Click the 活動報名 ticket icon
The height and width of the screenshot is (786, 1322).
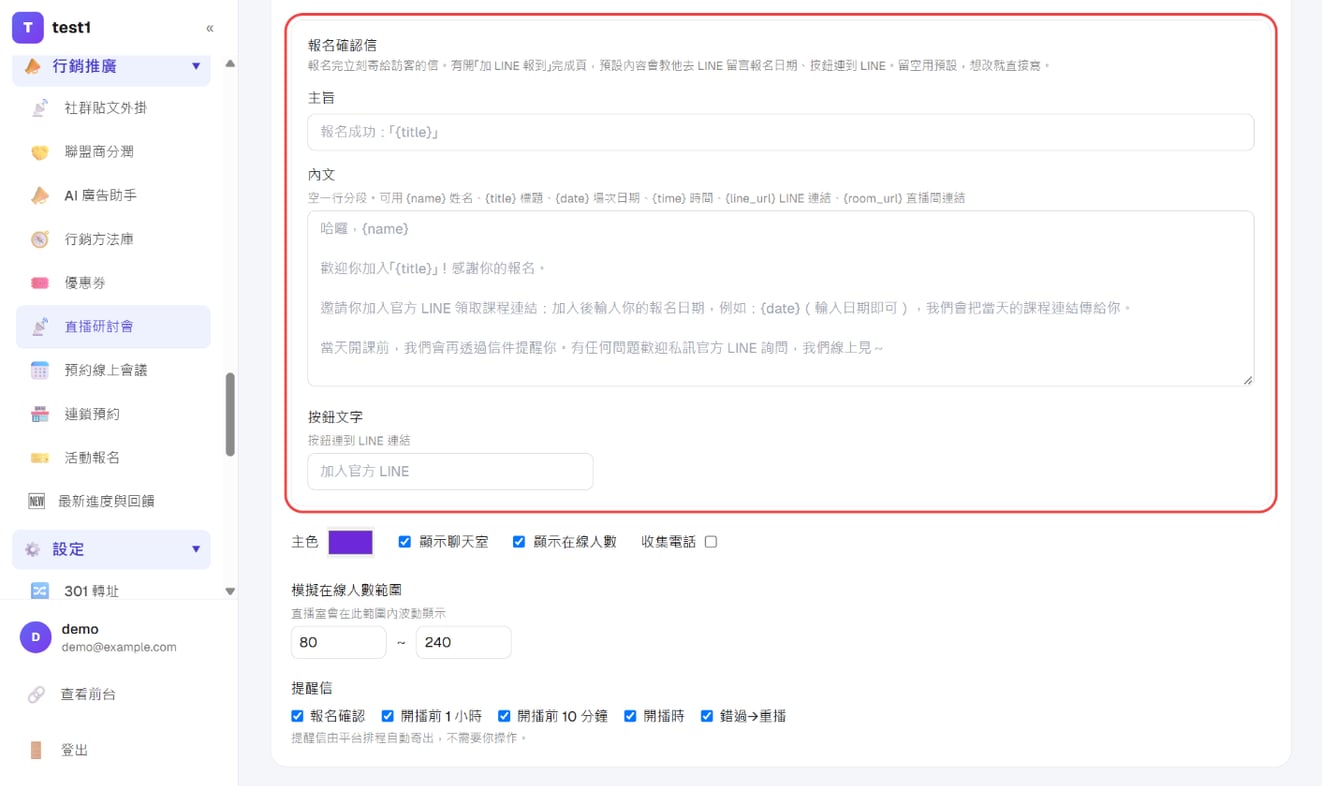coord(40,458)
